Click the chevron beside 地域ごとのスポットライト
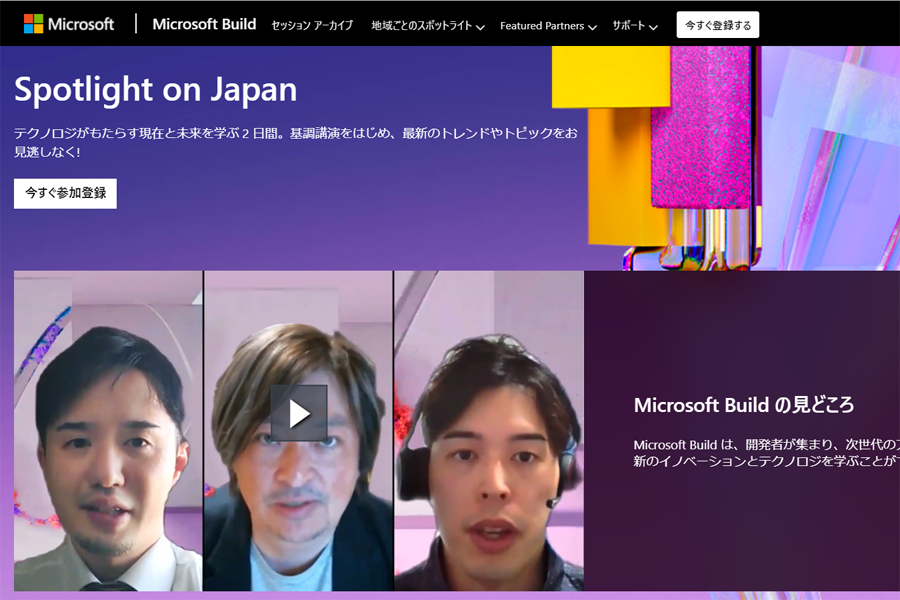 tap(481, 27)
